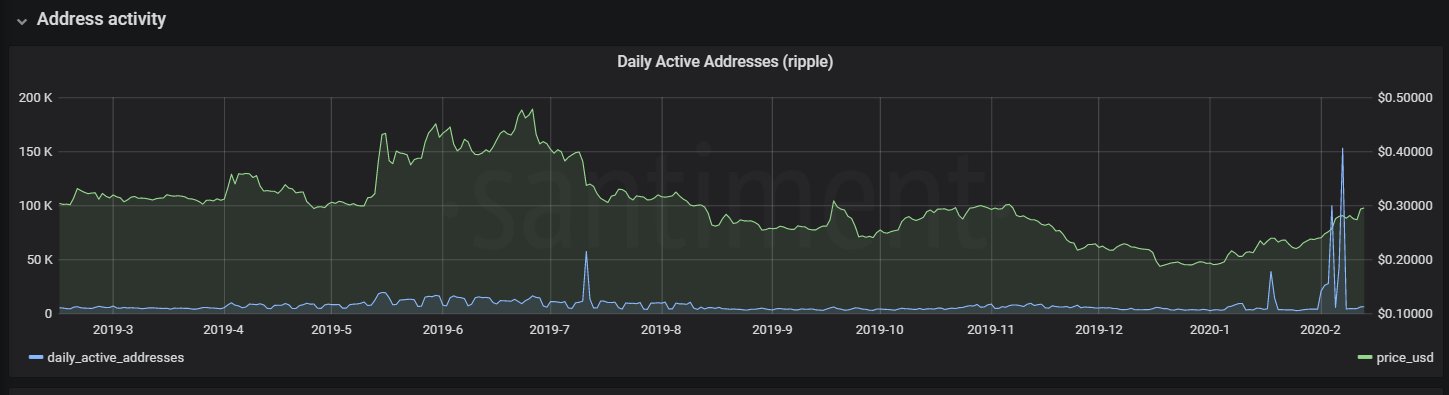The height and width of the screenshot is (395, 1449).
Task: Click the 2019-7 x-axis label
Action: point(549,328)
